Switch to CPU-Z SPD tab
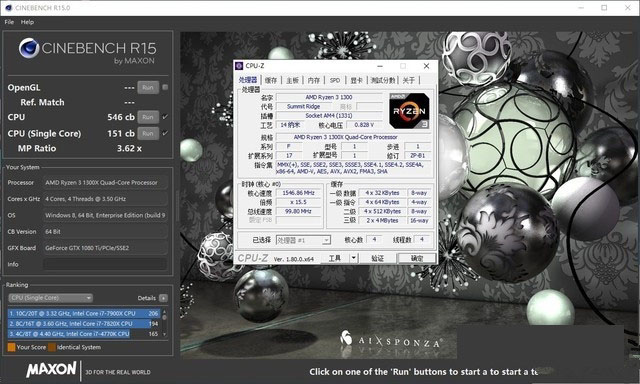This screenshot has height=384, width=640. pyautogui.click(x=335, y=80)
